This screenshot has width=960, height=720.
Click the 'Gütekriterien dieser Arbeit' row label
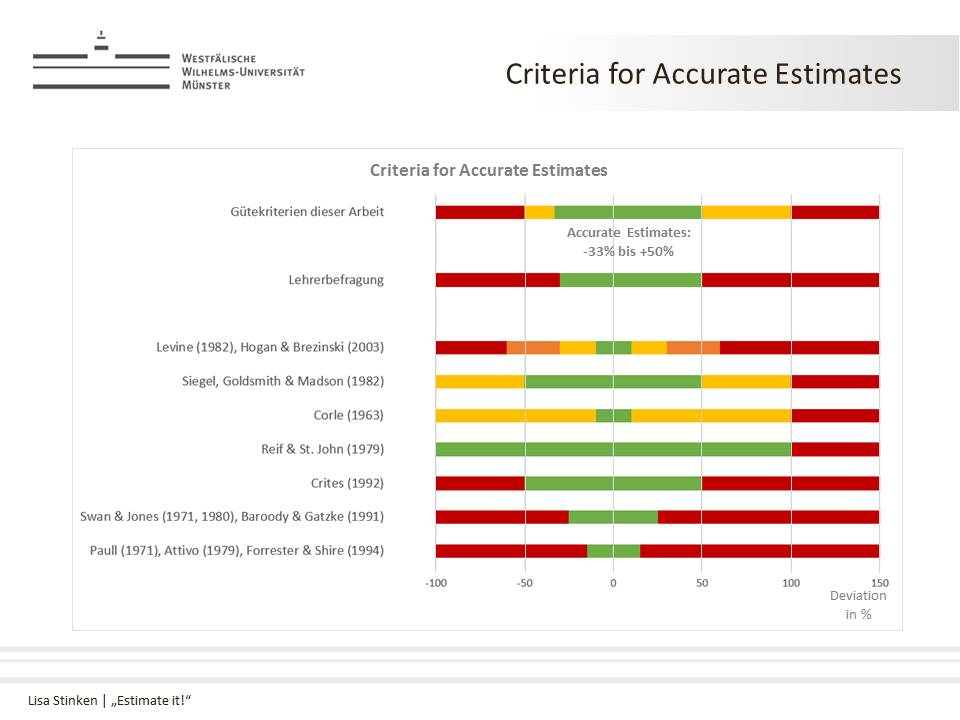click(x=306, y=212)
